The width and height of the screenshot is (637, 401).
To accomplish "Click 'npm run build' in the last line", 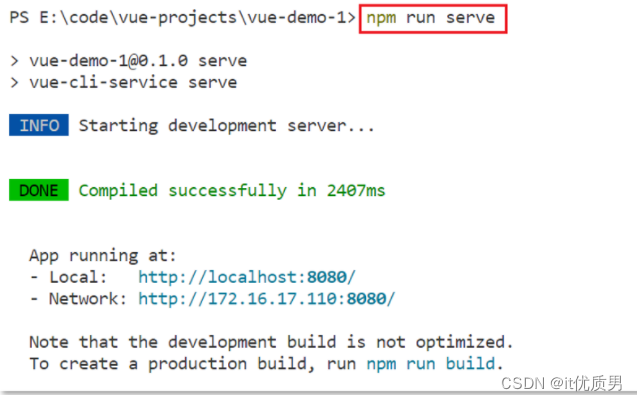I will click(431, 364).
